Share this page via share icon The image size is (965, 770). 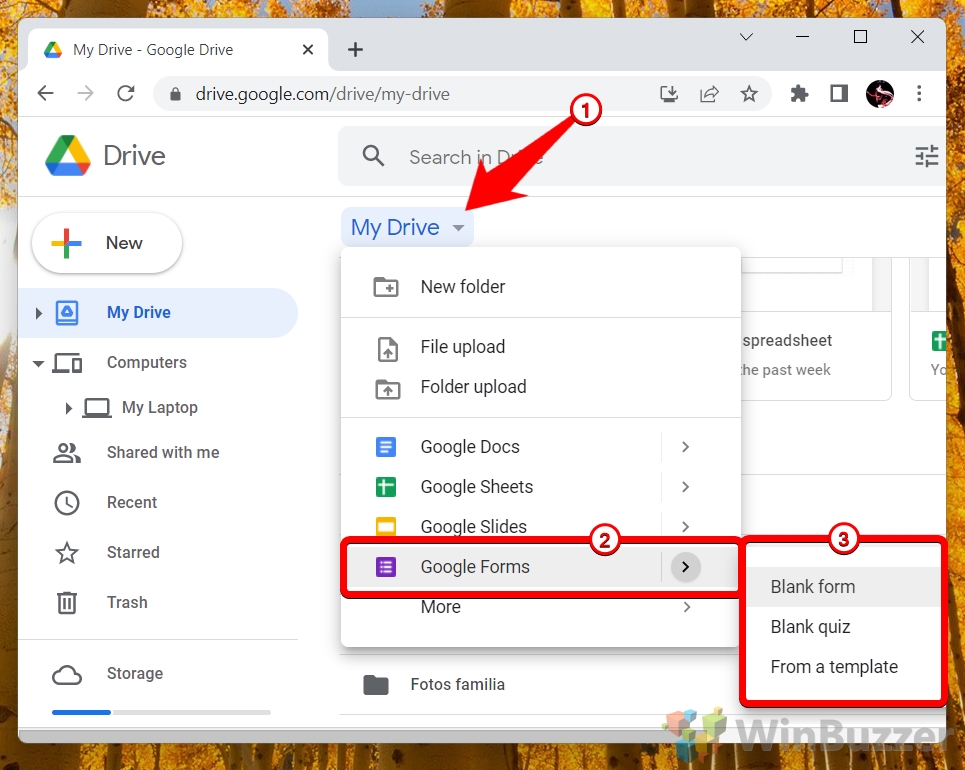(x=709, y=94)
